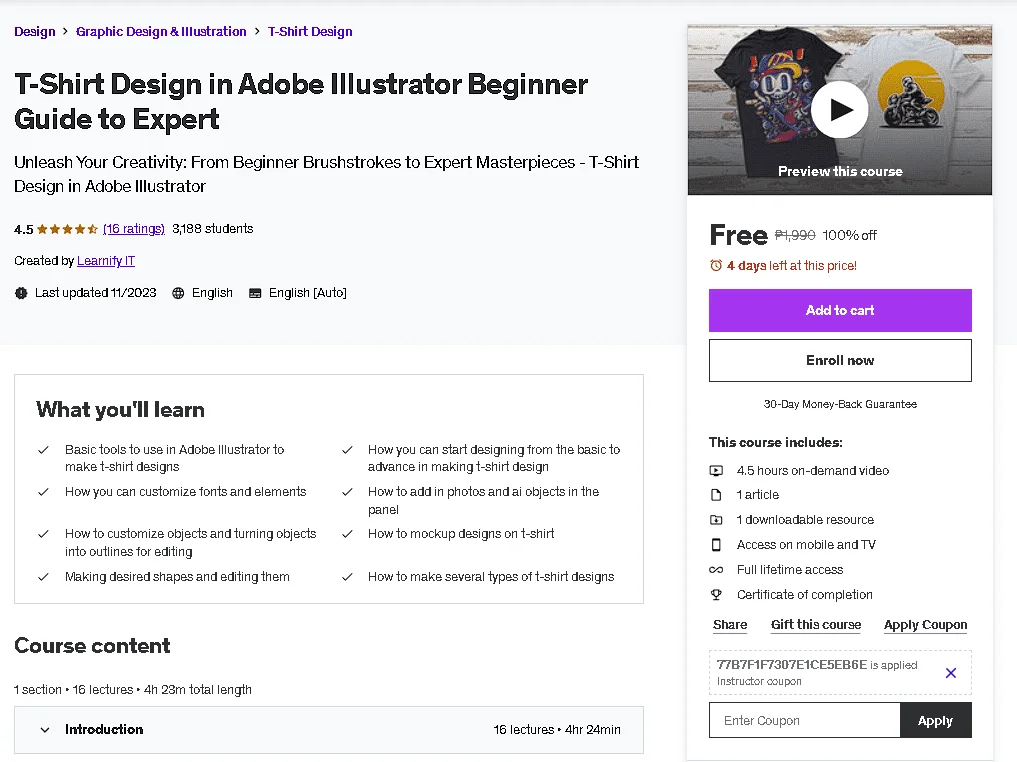The width and height of the screenshot is (1017, 762).
Task: Click checkmark beside mockup designs item
Action: 347,534
